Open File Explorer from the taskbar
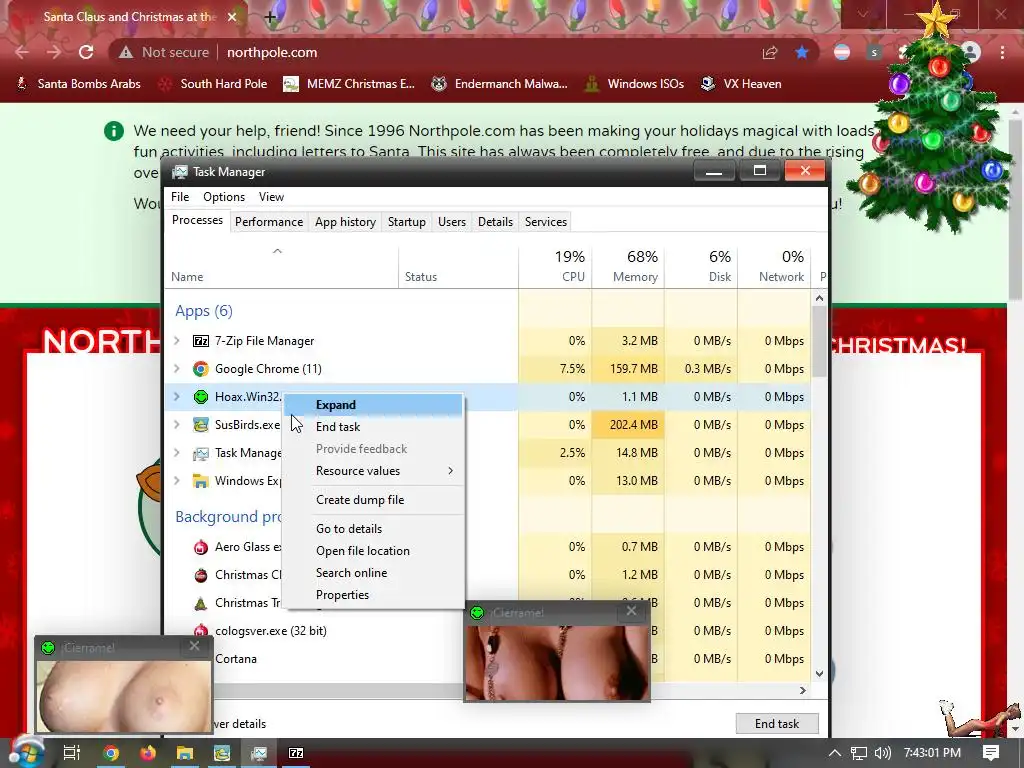 click(x=185, y=753)
